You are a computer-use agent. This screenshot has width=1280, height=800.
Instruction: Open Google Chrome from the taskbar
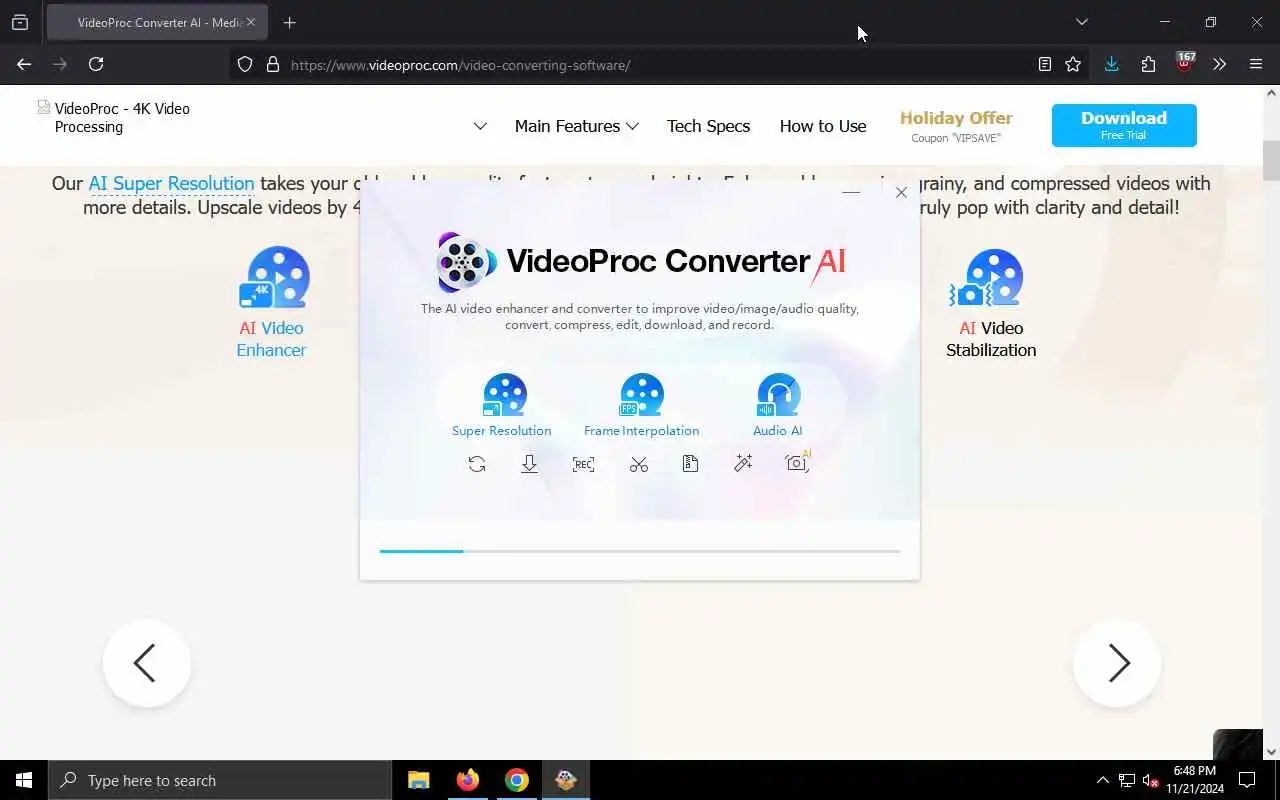[517, 780]
